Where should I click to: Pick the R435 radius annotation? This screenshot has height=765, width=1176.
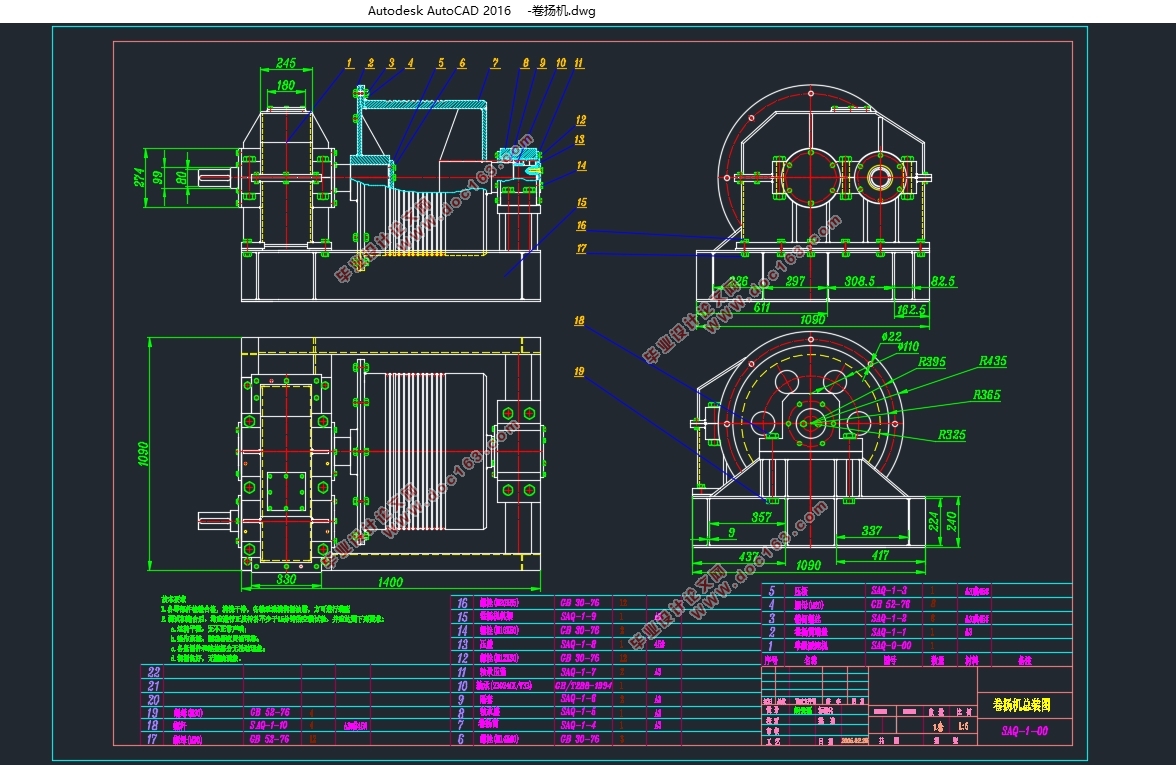click(993, 361)
